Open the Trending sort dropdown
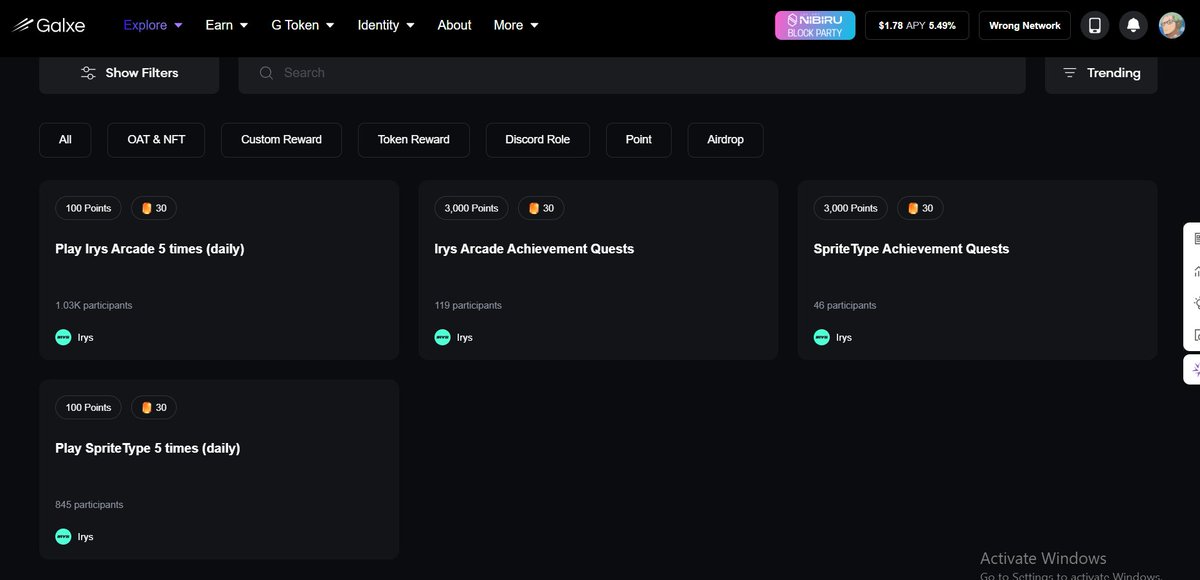Viewport: 1200px width, 580px height. [x=1101, y=73]
